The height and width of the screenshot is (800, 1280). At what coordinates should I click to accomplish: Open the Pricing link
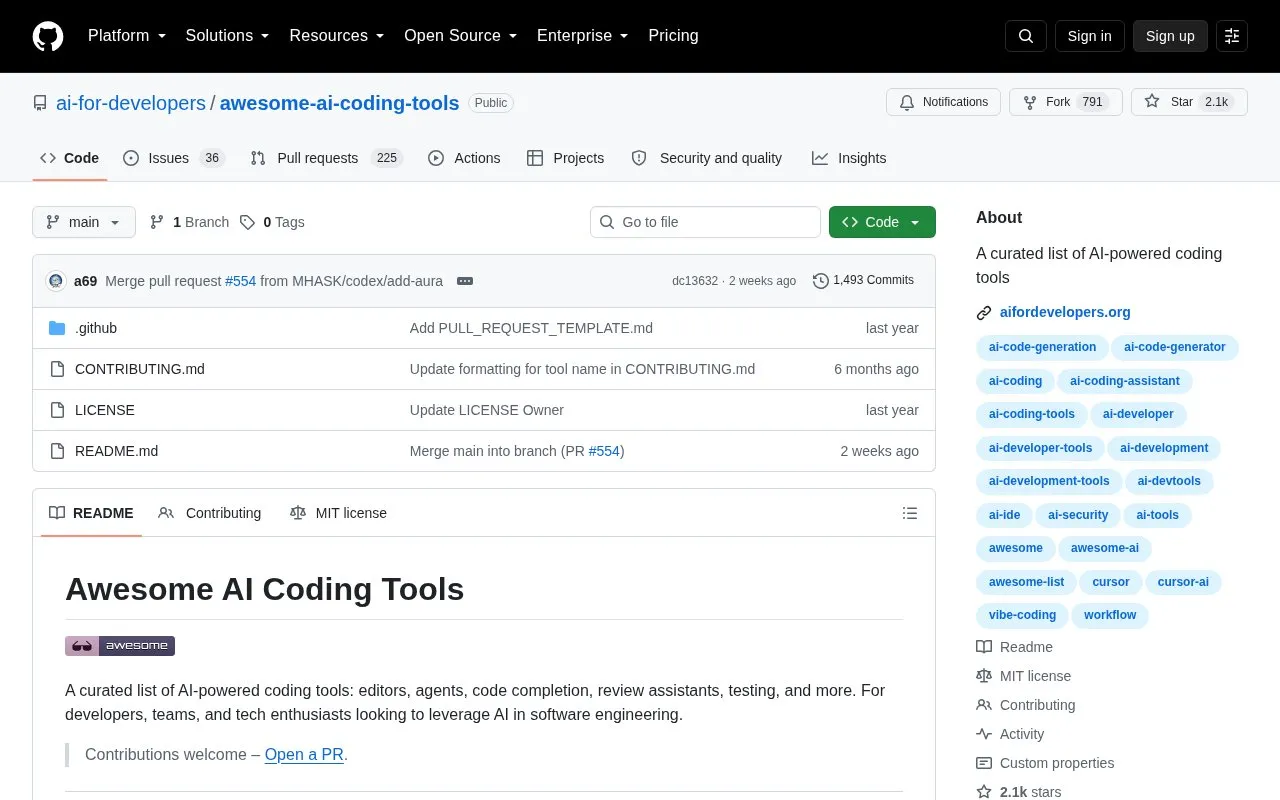673,36
